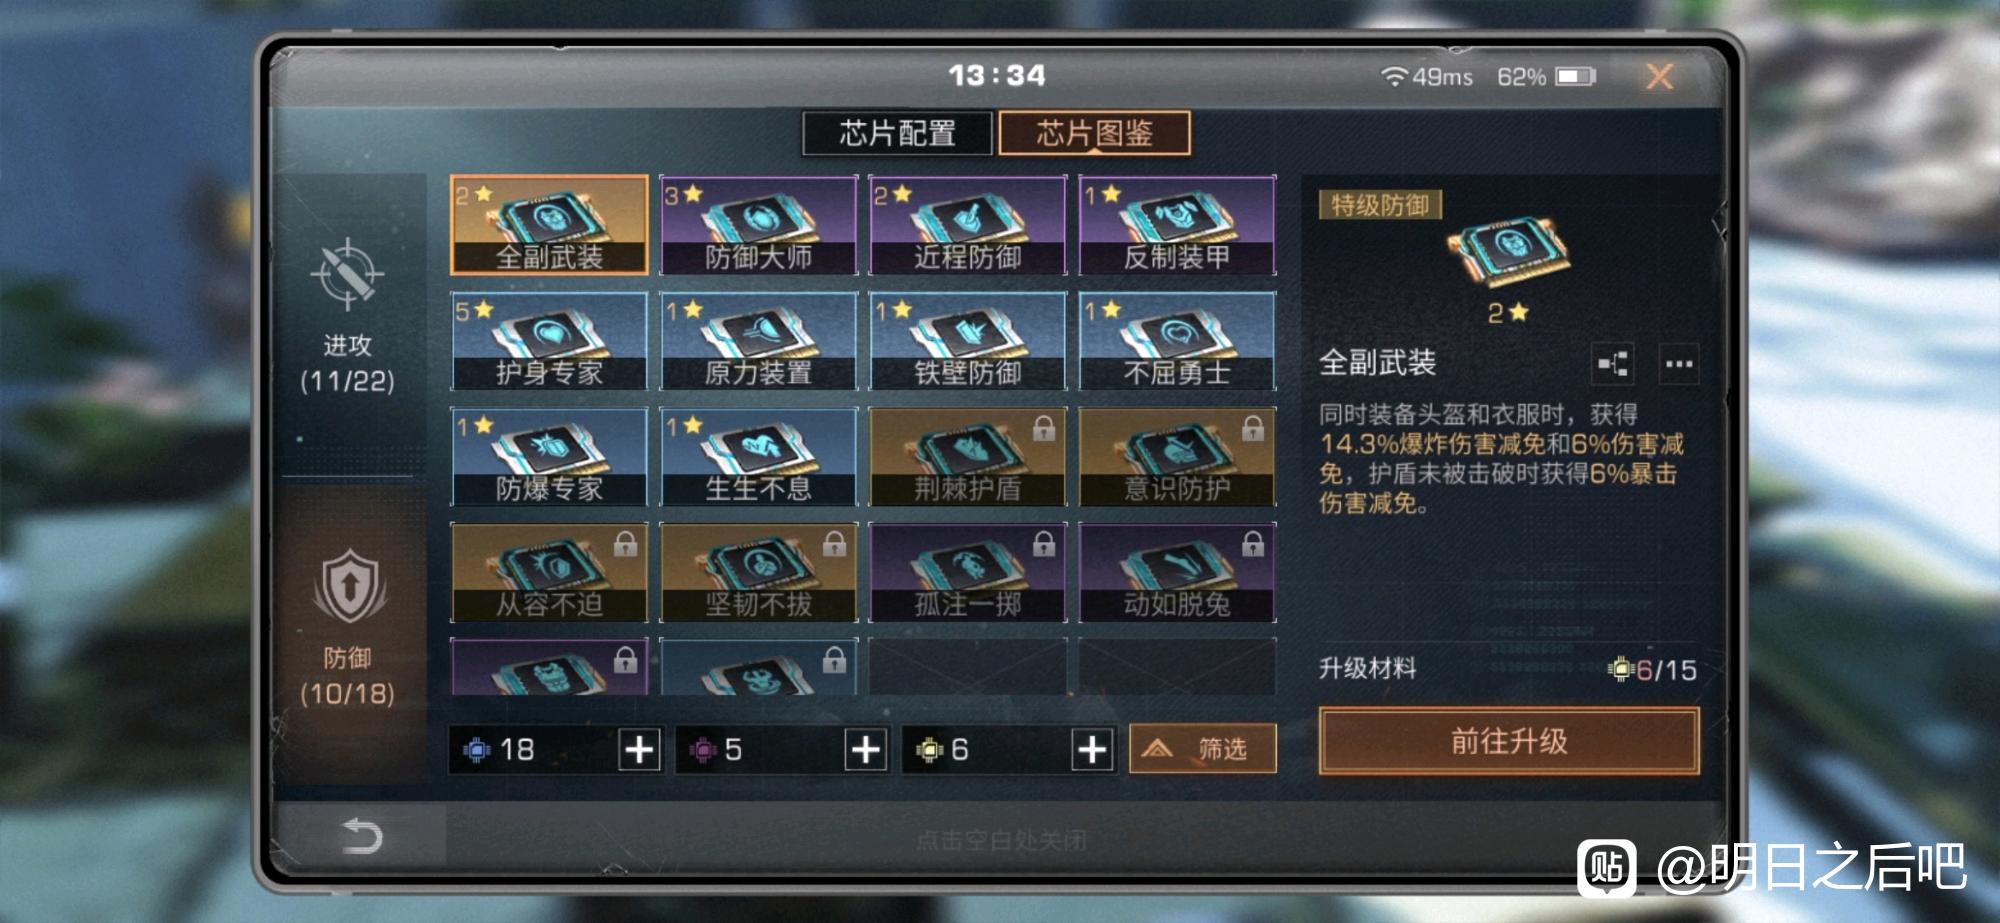Click the chip upgrade tree icon
The width and height of the screenshot is (2000, 923).
[1612, 364]
